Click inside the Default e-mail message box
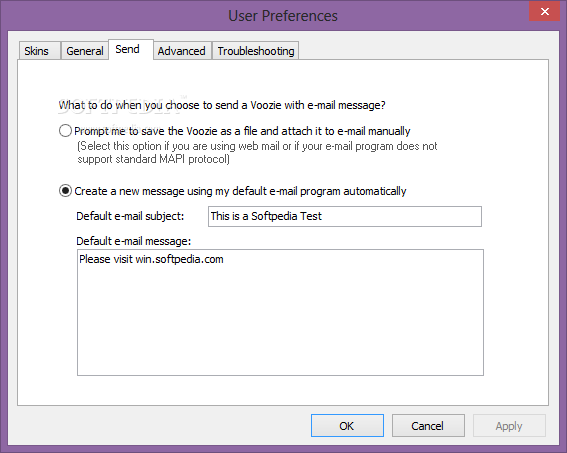567x453 pixels. (x=280, y=312)
